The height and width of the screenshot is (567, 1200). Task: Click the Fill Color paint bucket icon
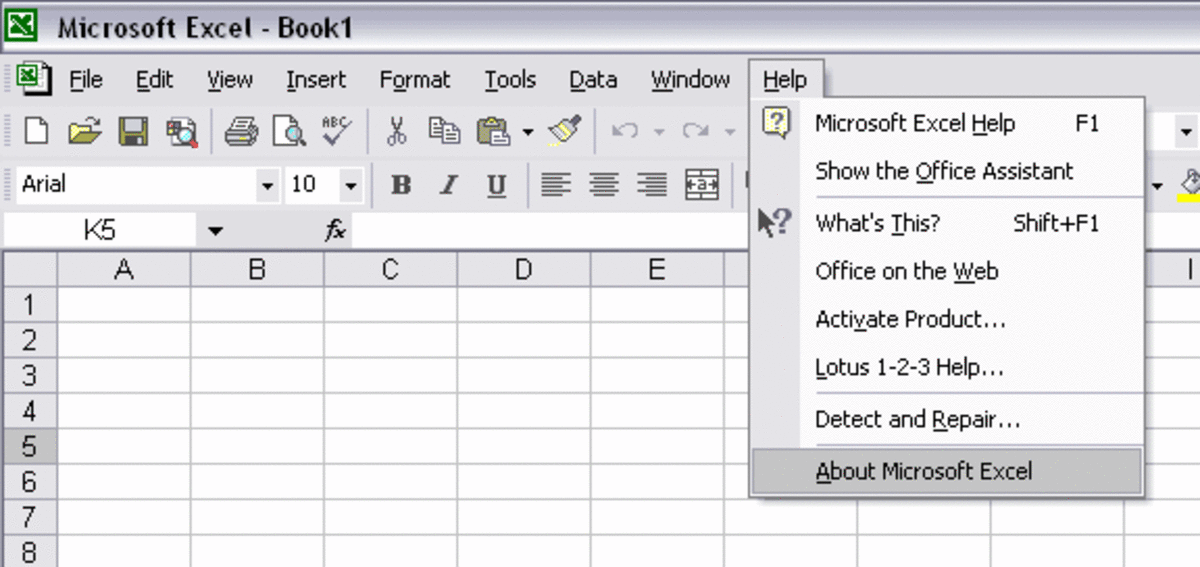(1189, 184)
